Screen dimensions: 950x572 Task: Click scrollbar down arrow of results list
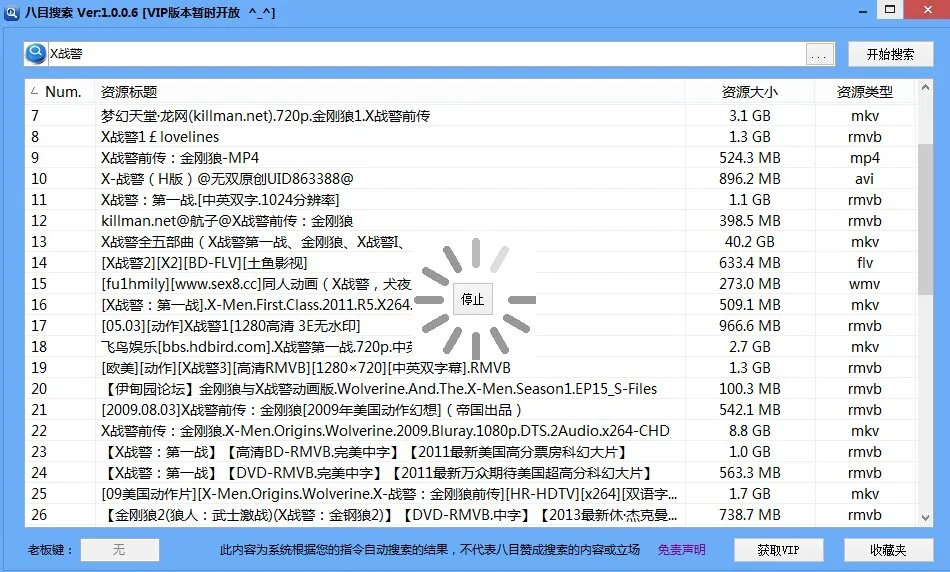pos(925,517)
